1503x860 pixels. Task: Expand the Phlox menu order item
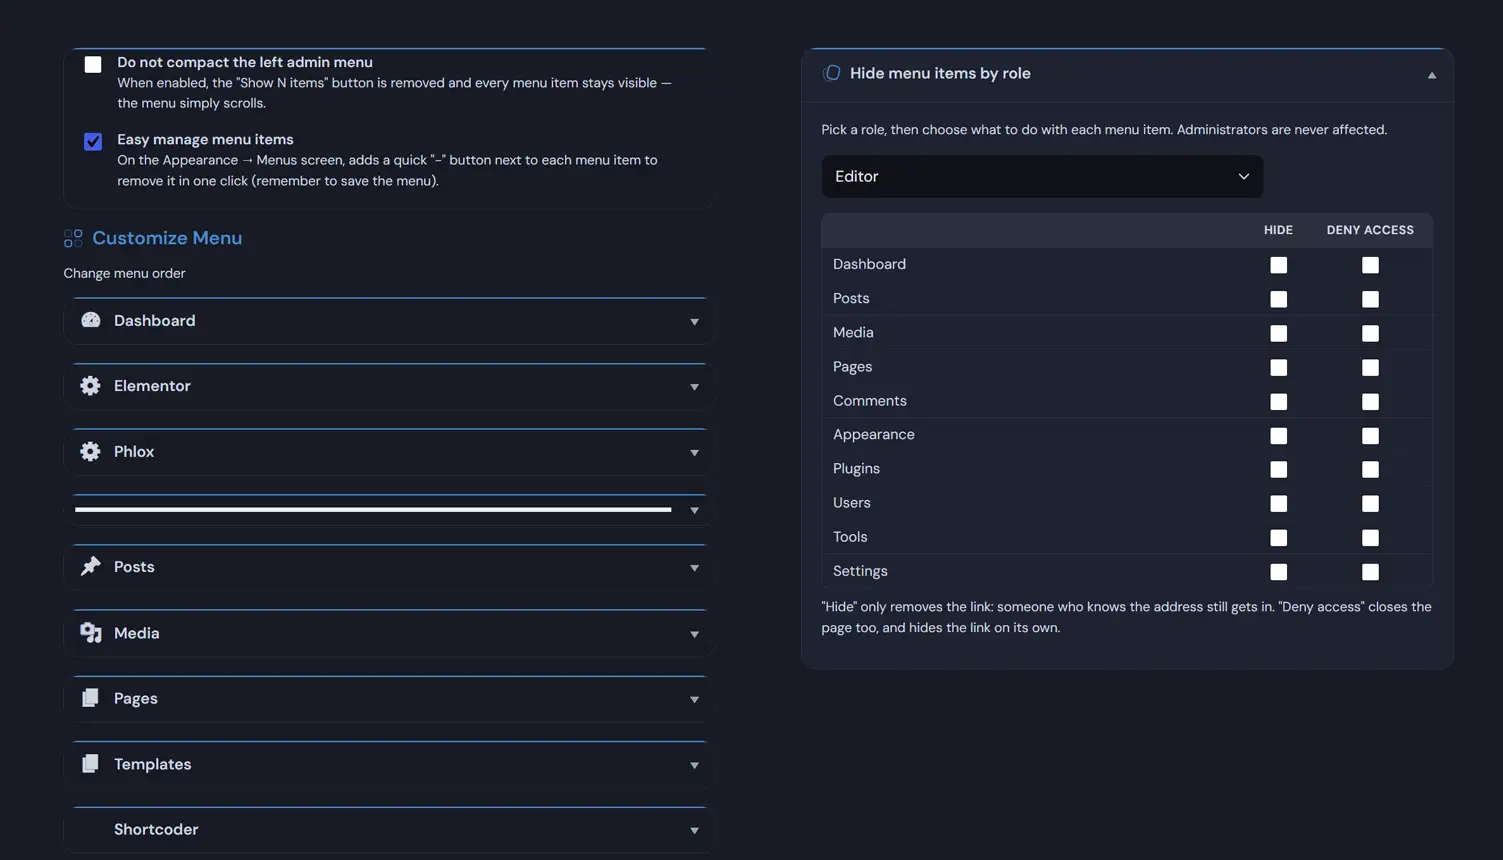[694, 453]
